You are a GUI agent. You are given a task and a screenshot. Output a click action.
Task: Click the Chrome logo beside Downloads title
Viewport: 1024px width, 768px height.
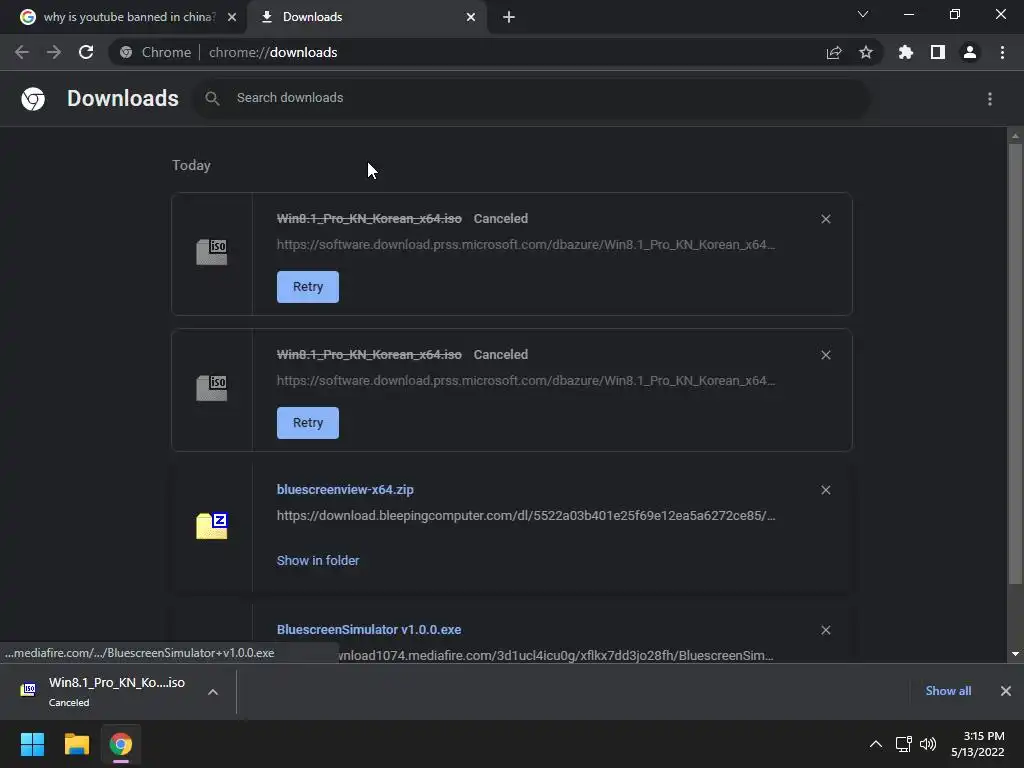[33, 99]
